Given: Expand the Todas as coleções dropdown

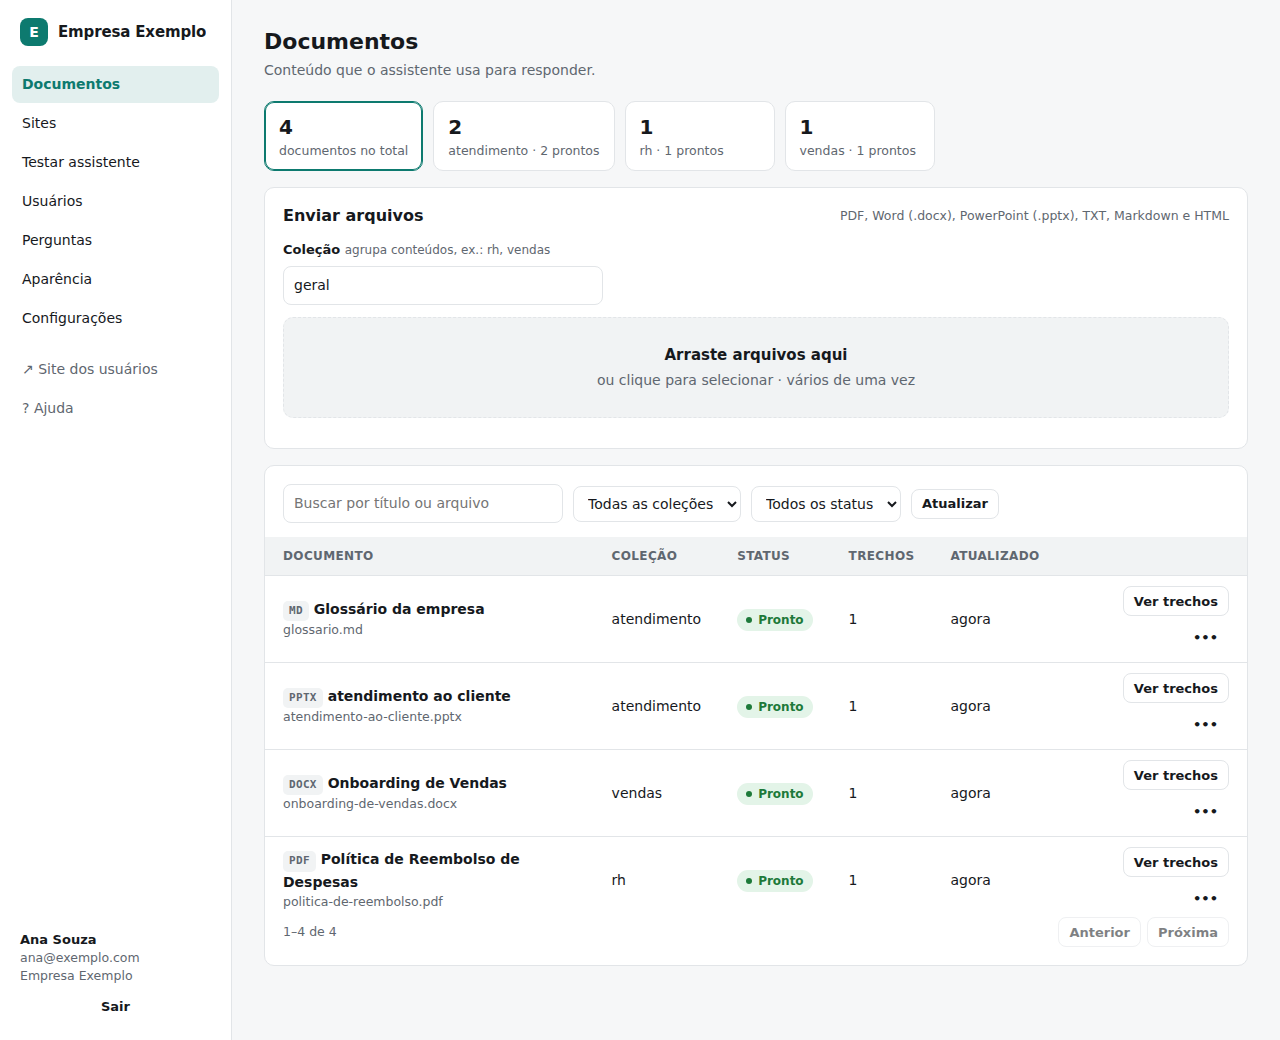Looking at the screenshot, I should pyautogui.click(x=657, y=504).
